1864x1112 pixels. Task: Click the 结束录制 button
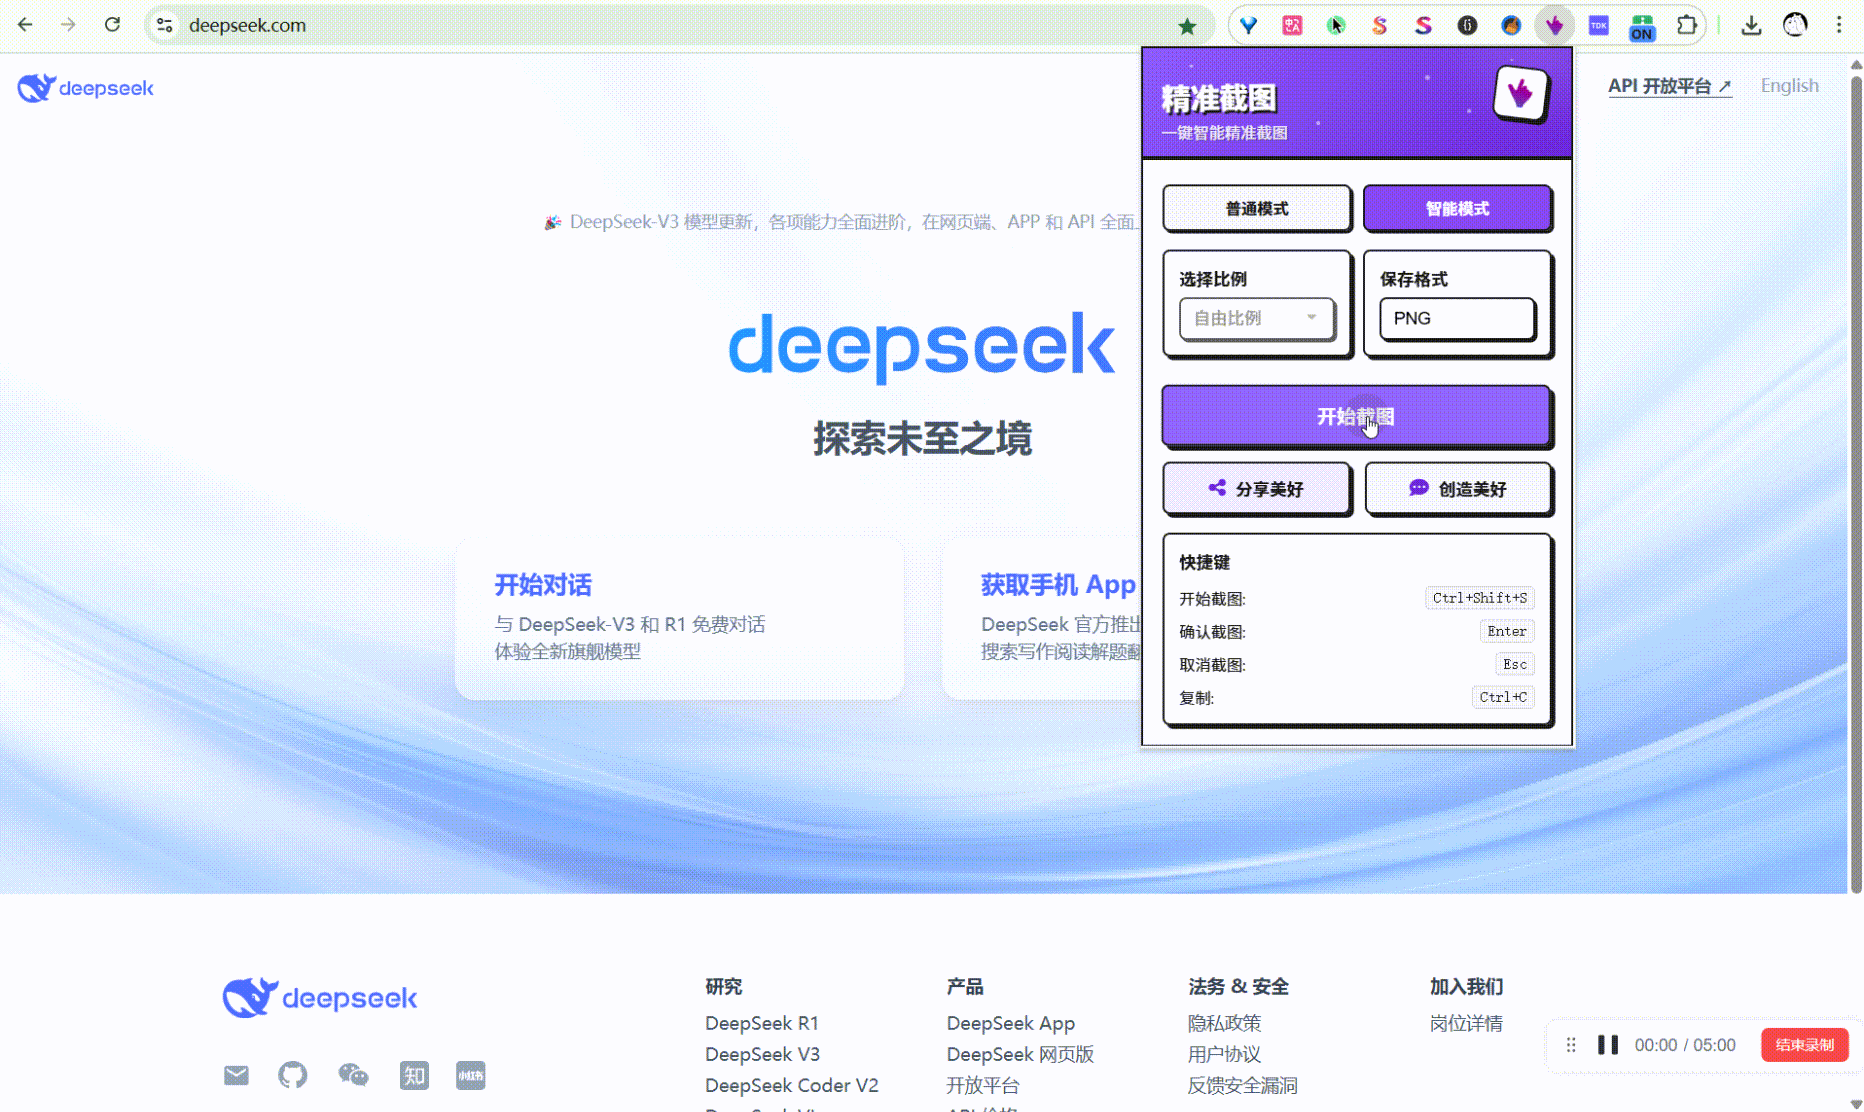(x=1804, y=1045)
